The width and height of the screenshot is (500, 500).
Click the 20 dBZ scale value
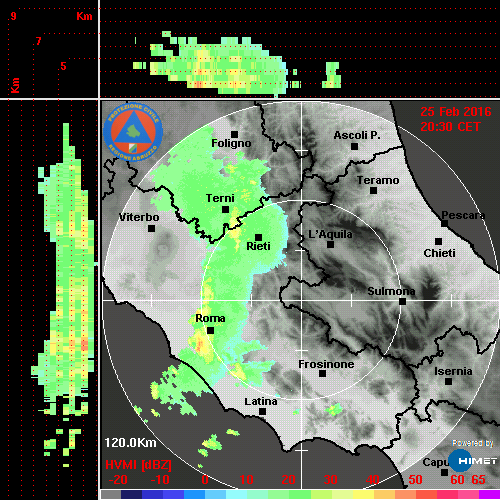click(289, 480)
